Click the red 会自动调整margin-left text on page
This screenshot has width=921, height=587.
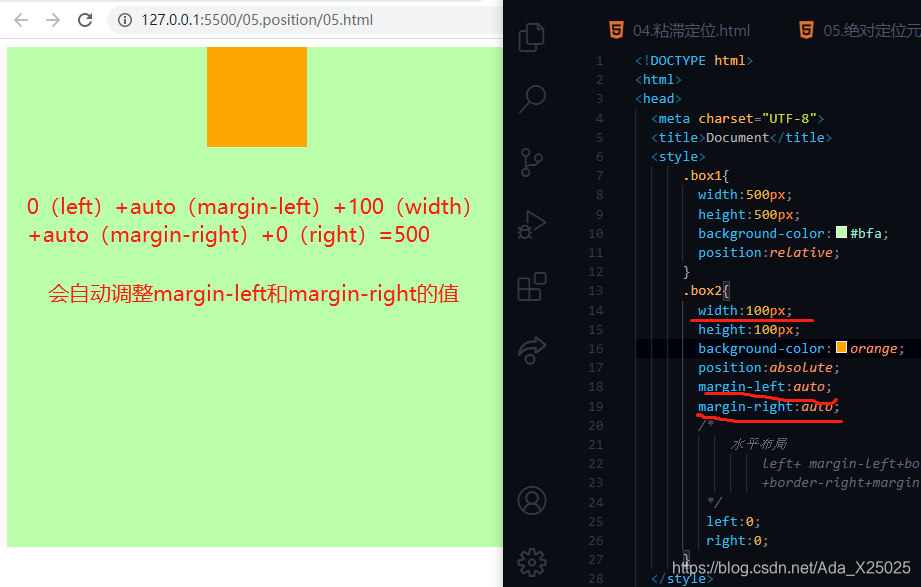[x=253, y=293]
